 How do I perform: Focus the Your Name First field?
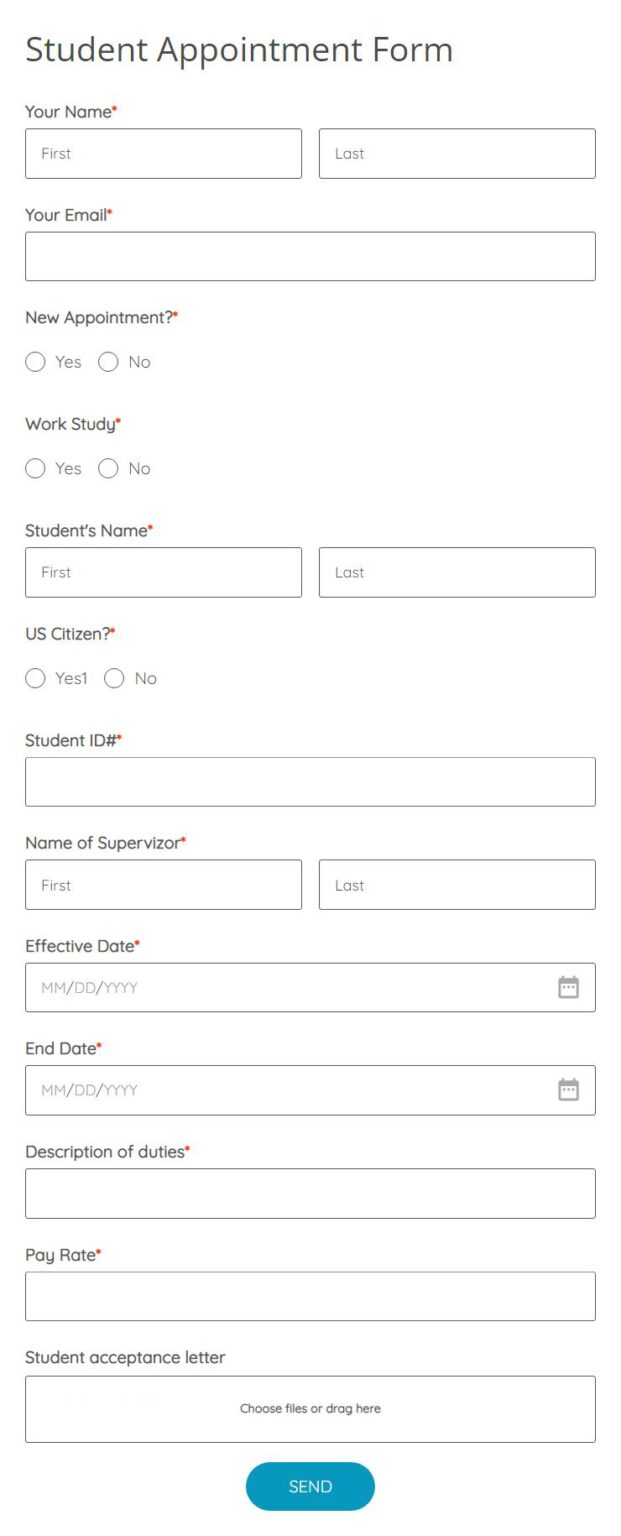click(163, 154)
